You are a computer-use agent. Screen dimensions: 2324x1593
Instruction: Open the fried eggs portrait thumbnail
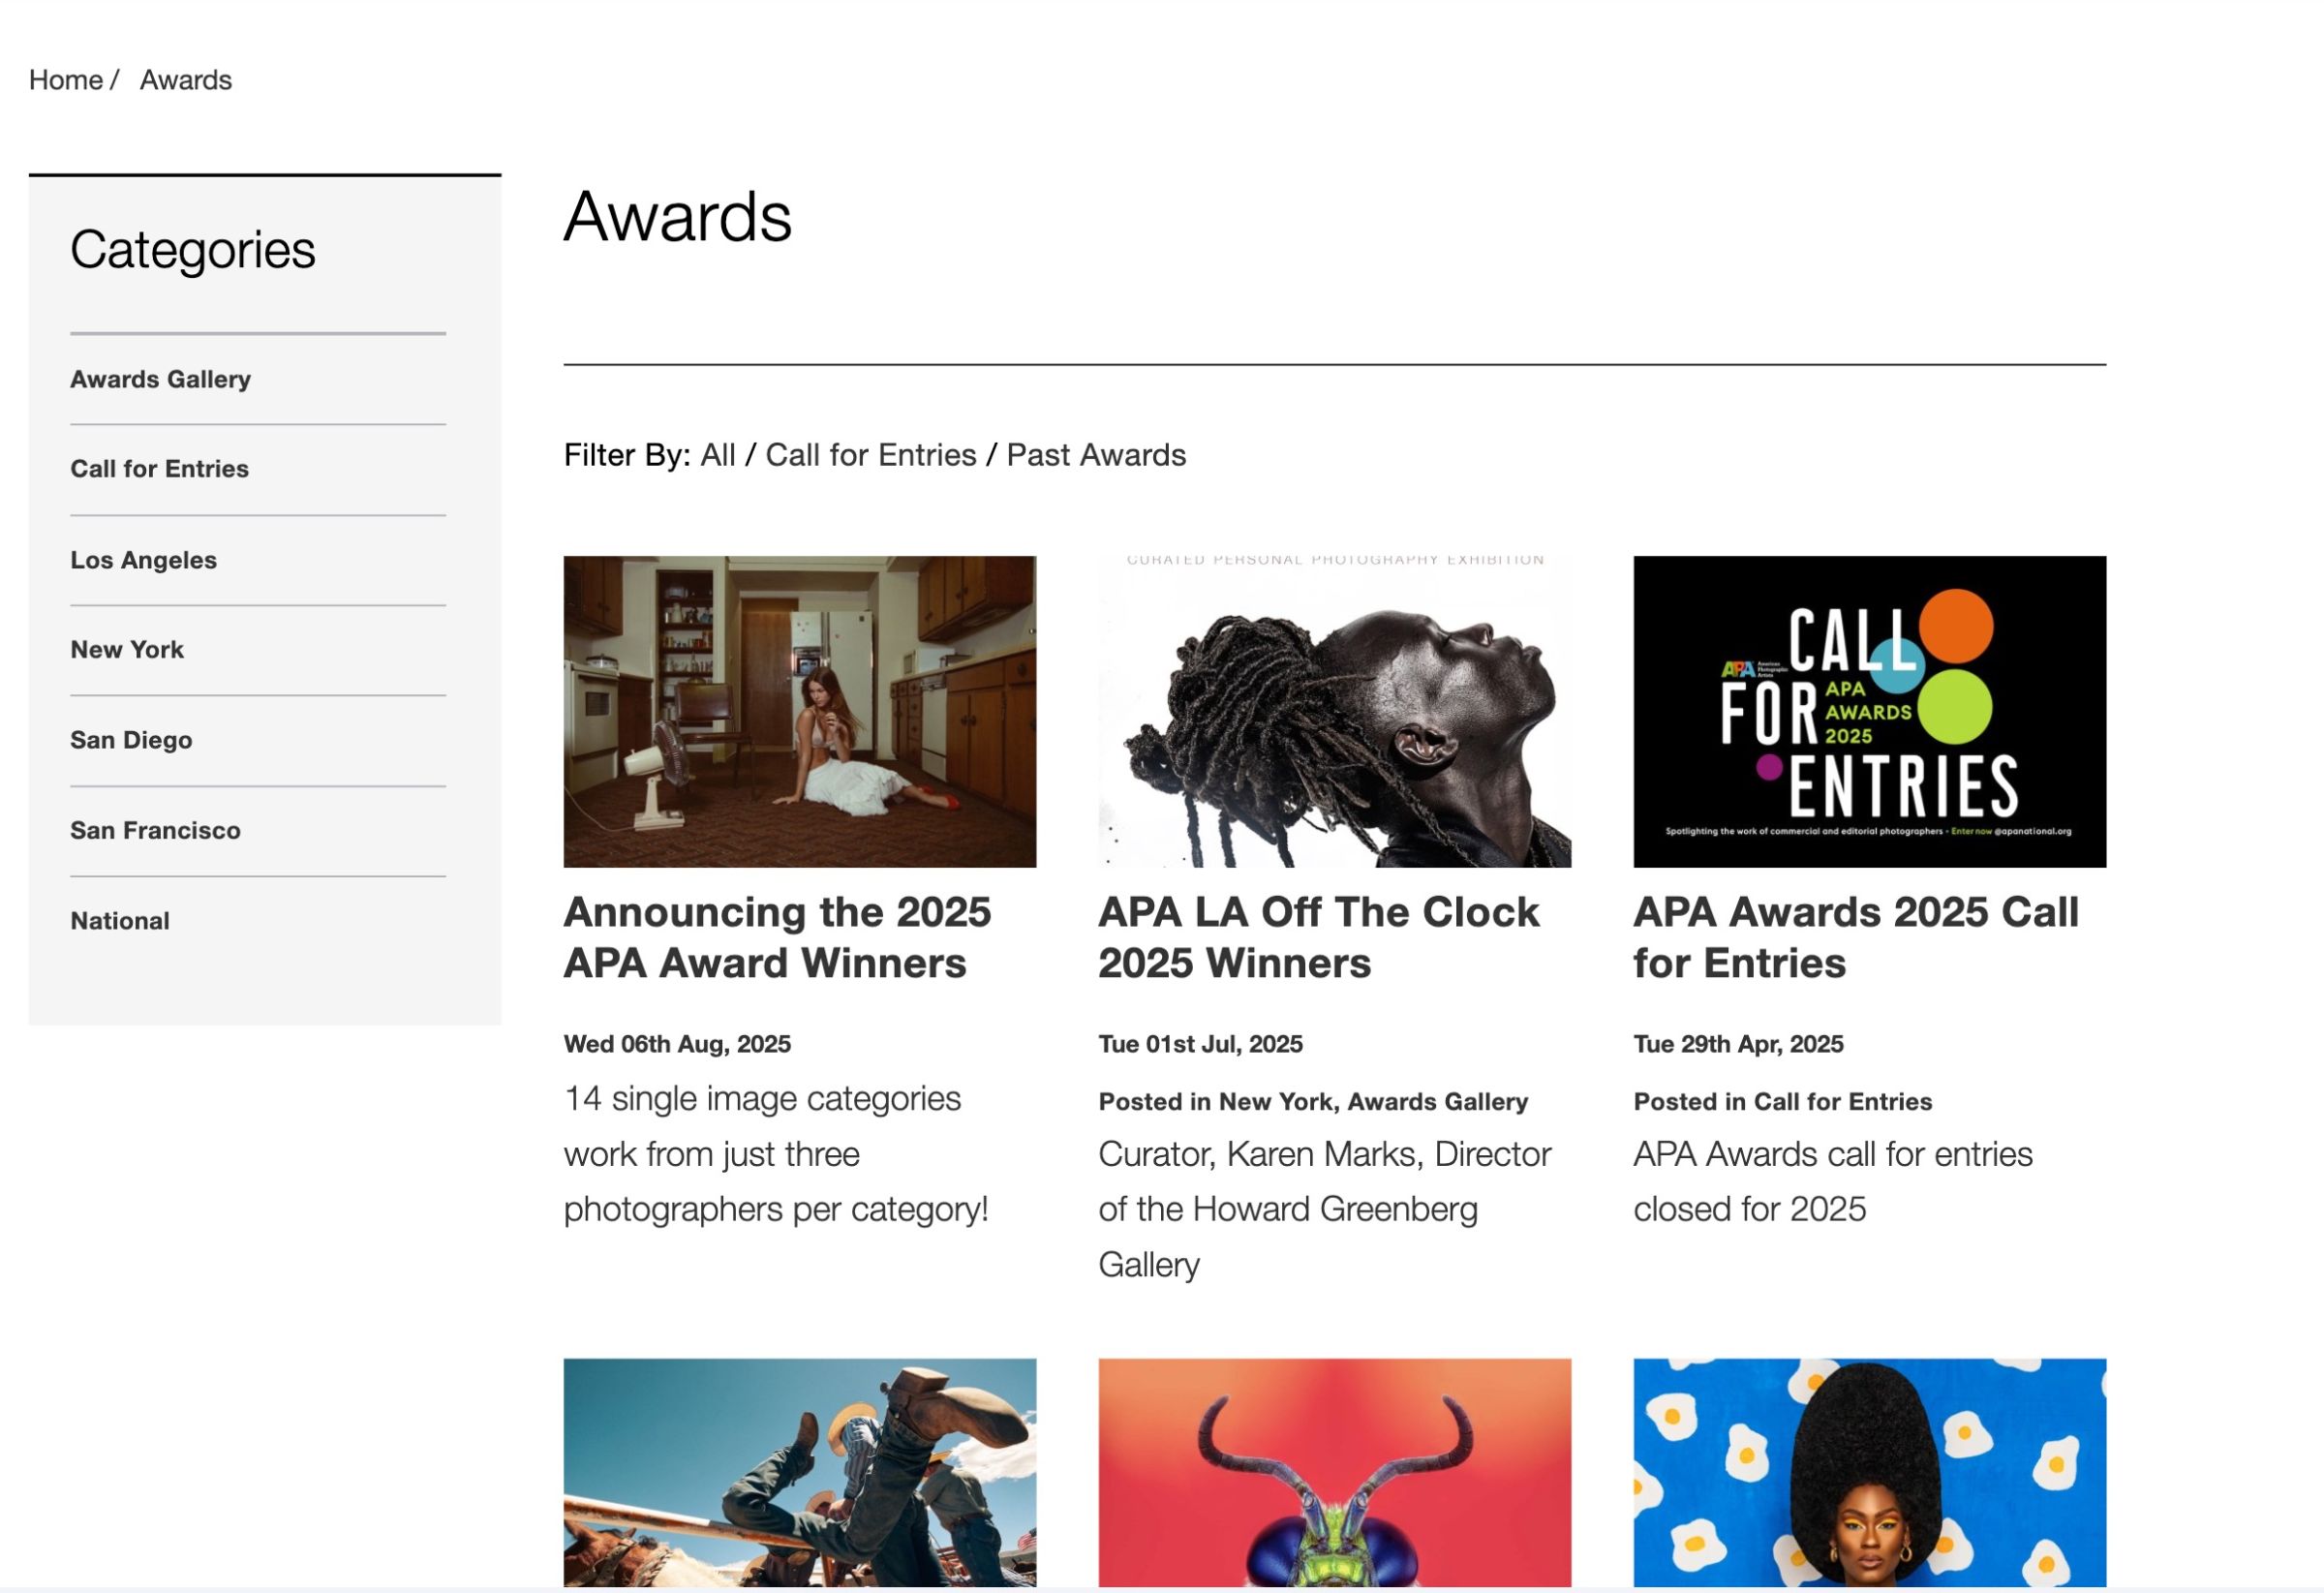coord(1869,1471)
